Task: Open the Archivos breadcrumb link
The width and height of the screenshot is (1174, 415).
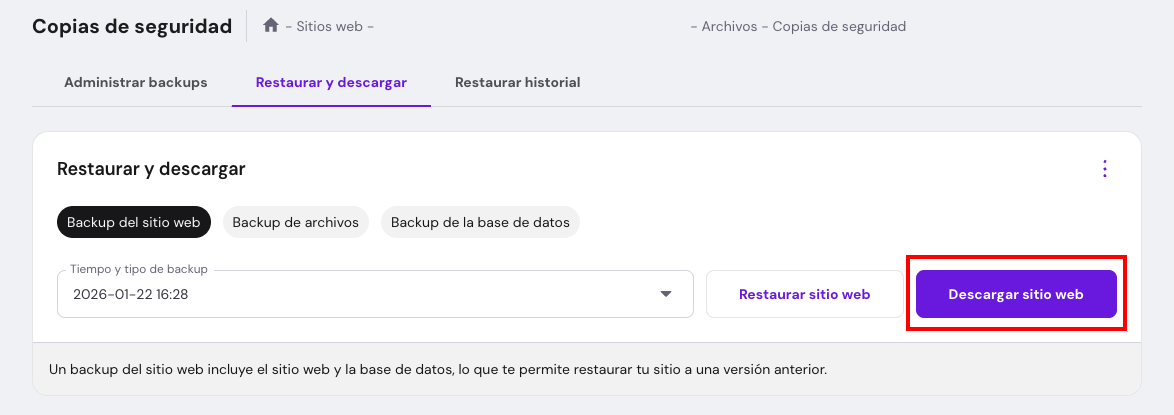Action: point(729,27)
